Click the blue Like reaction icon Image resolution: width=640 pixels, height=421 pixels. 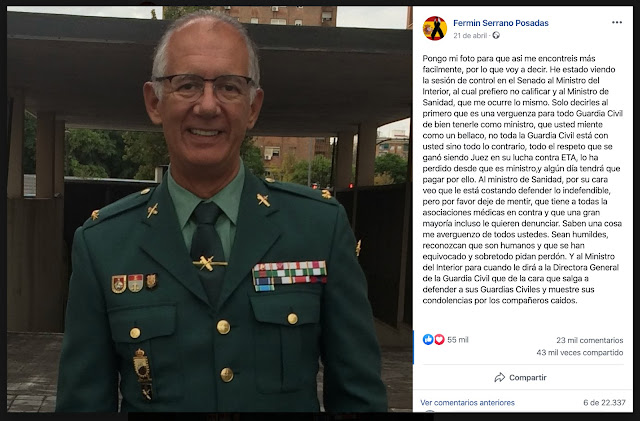pyautogui.click(x=428, y=339)
